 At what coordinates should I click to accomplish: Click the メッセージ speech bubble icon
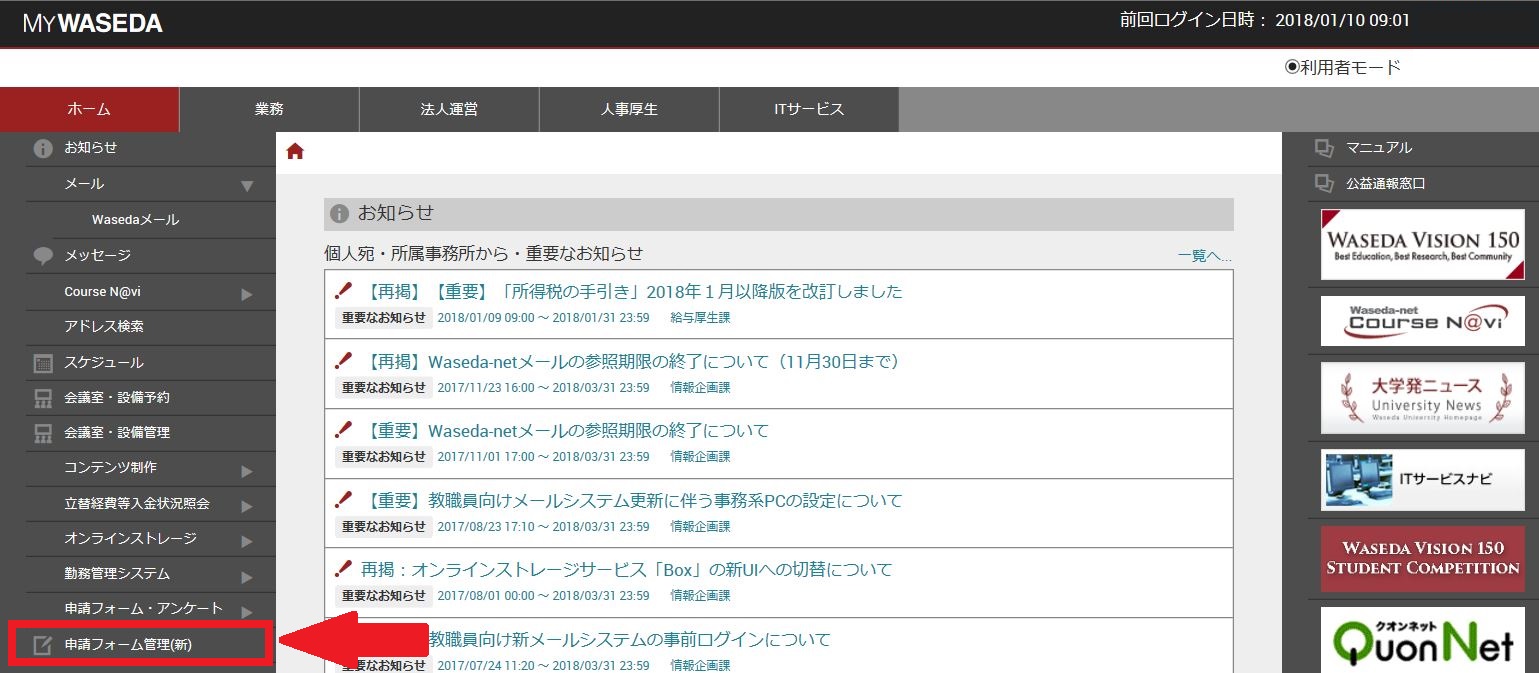(x=43, y=256)
